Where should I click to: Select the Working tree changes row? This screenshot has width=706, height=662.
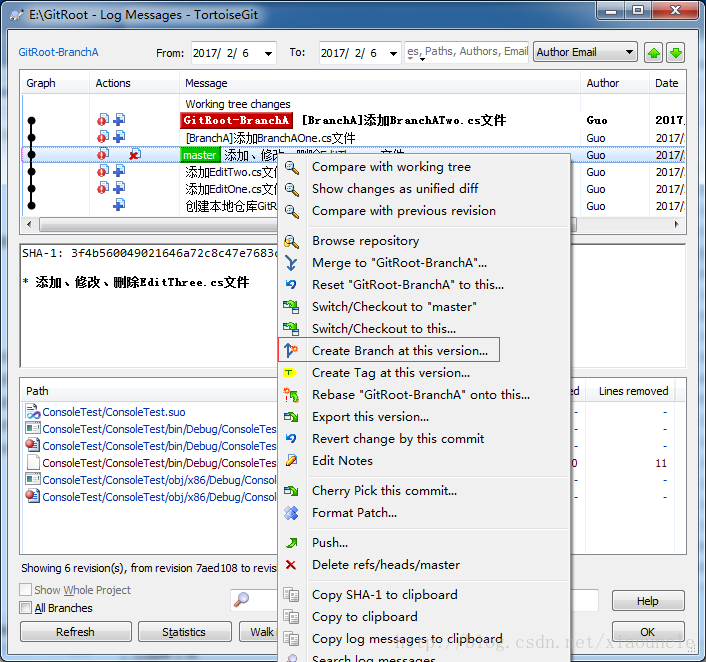(x=353, y=104)
